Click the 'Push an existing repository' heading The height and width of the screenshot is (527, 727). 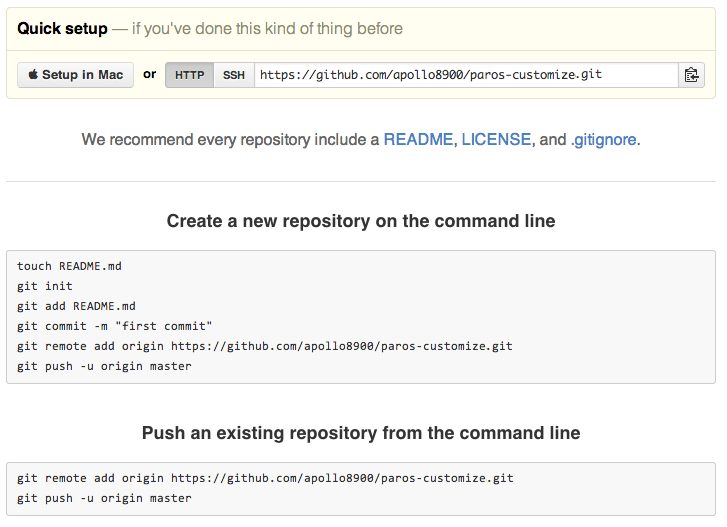click(361, 433)
